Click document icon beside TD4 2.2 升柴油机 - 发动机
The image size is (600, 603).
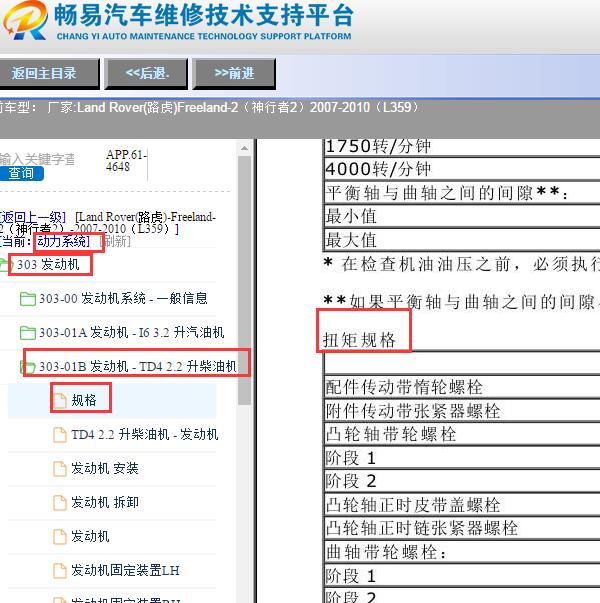pos(60,435)
